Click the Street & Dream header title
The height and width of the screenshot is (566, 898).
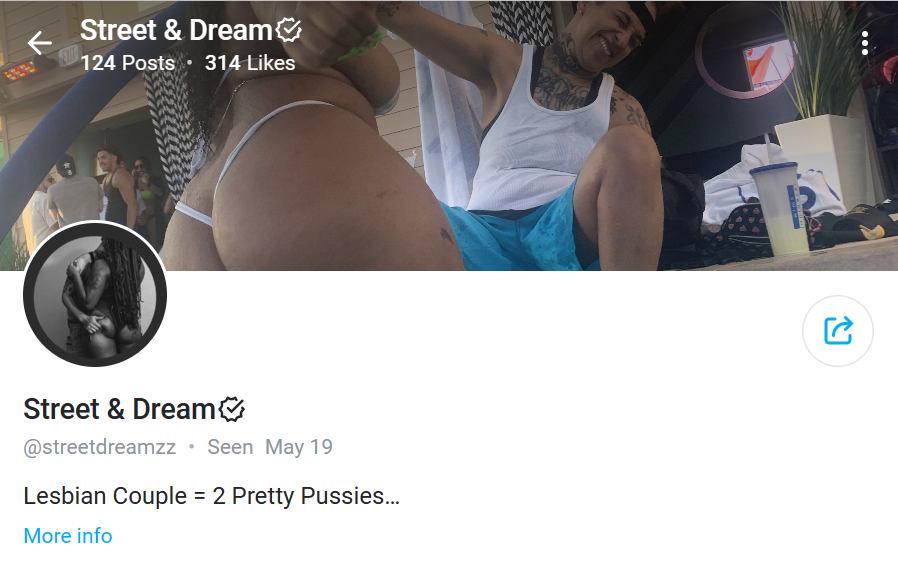[176, 30]
